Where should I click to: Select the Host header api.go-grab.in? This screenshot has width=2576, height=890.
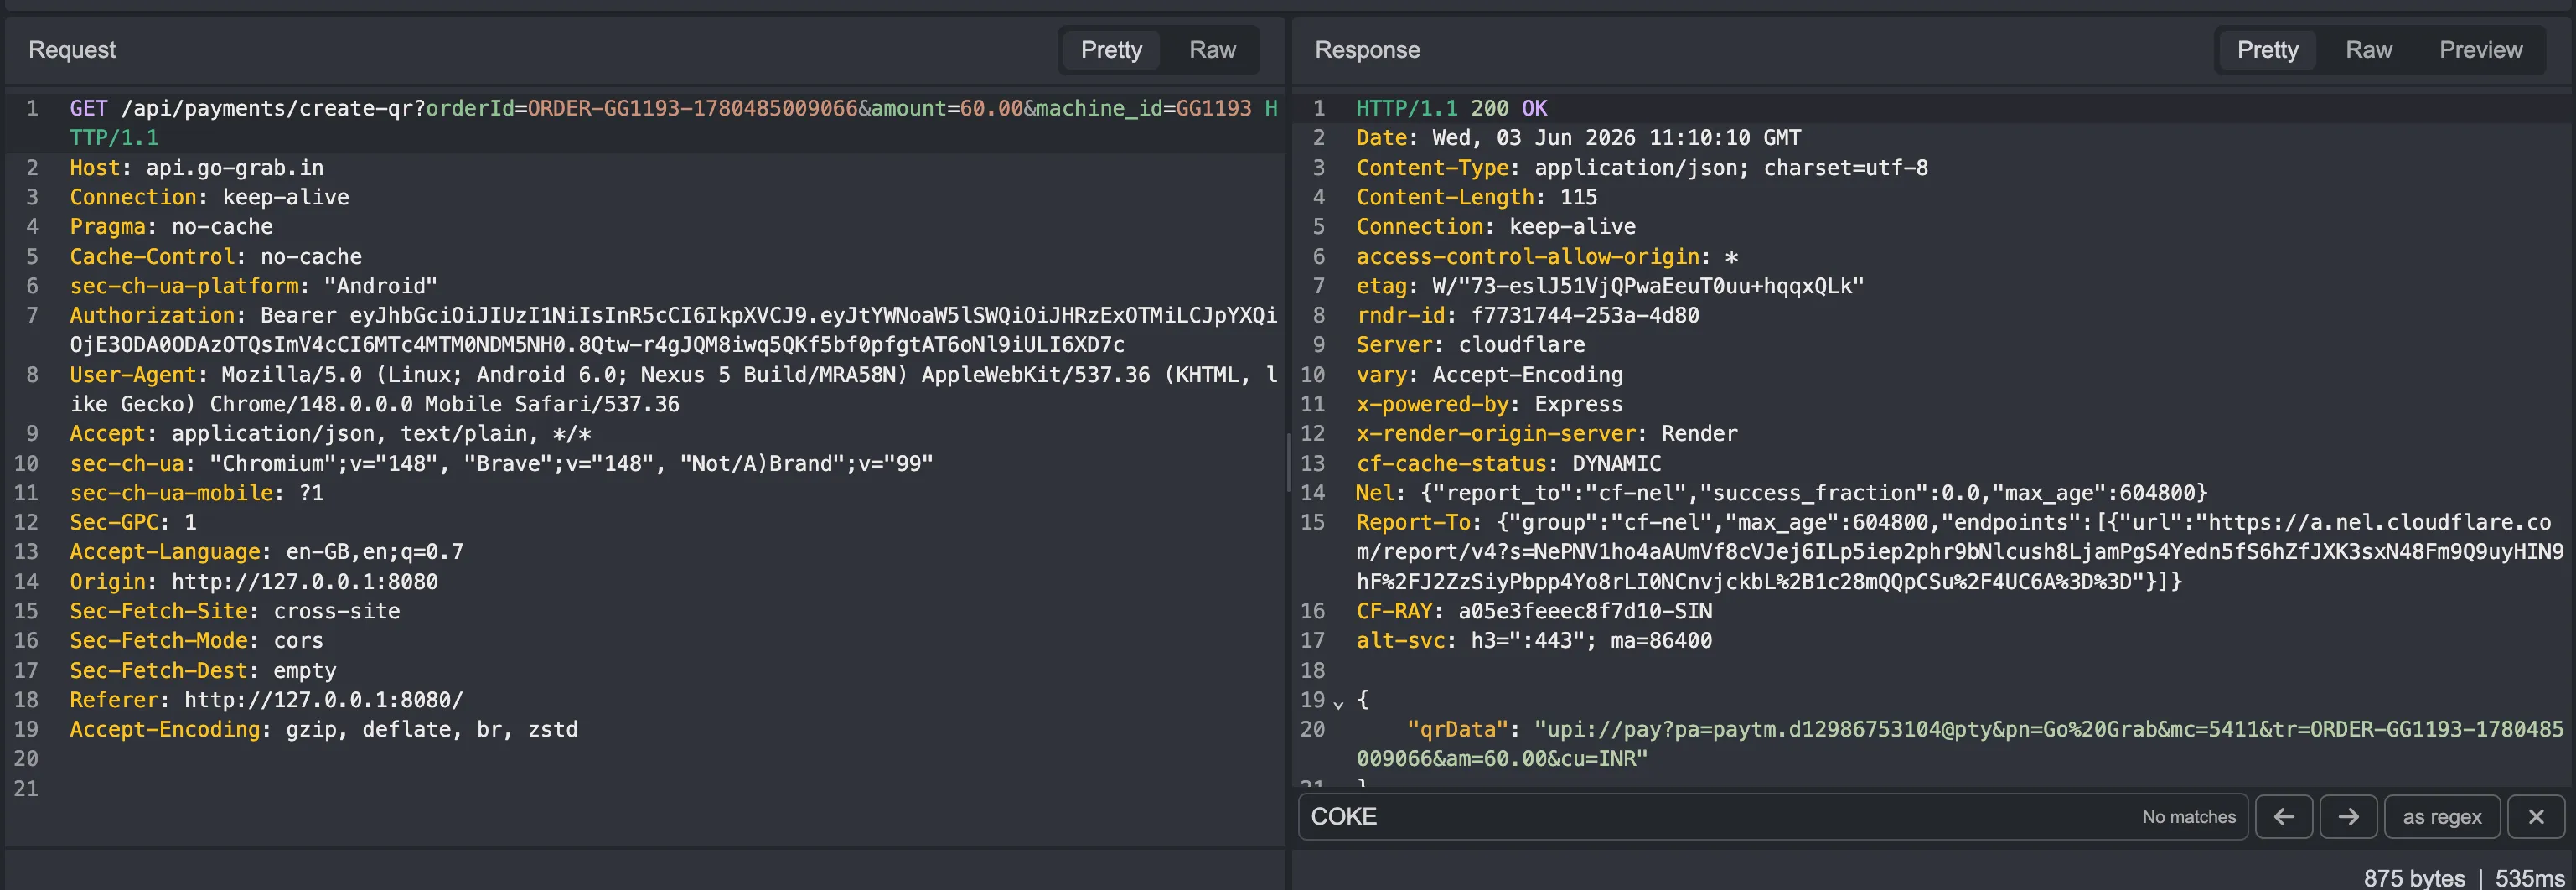point(196,168)
